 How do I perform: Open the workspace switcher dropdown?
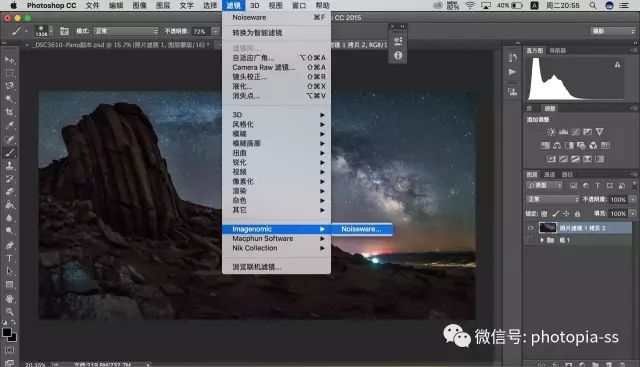coord(613,31)
